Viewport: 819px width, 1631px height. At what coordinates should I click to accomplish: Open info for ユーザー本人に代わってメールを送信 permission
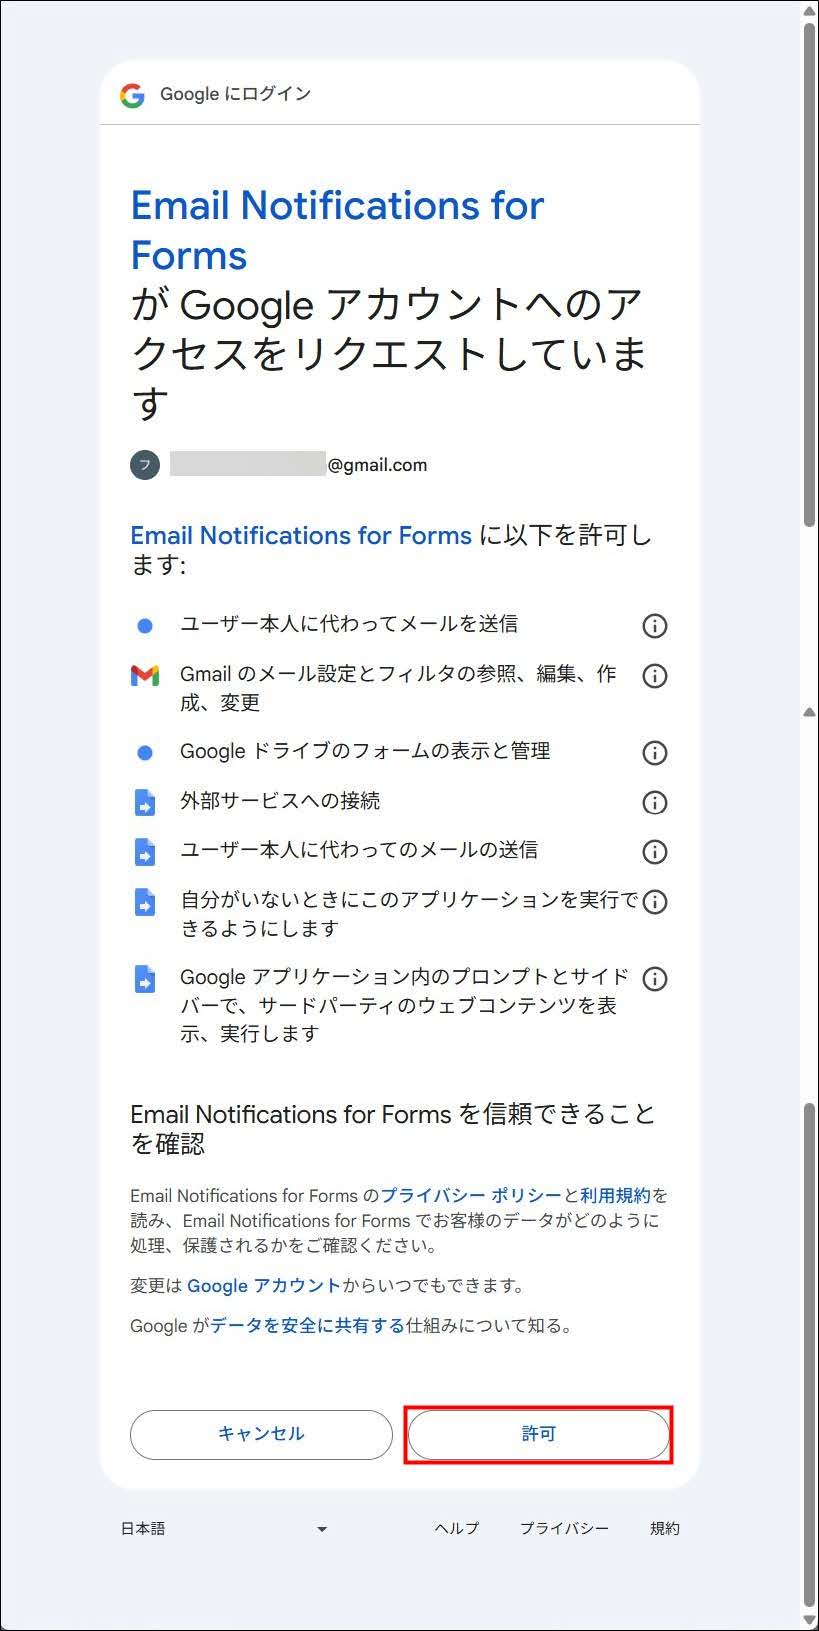point(654,626)
